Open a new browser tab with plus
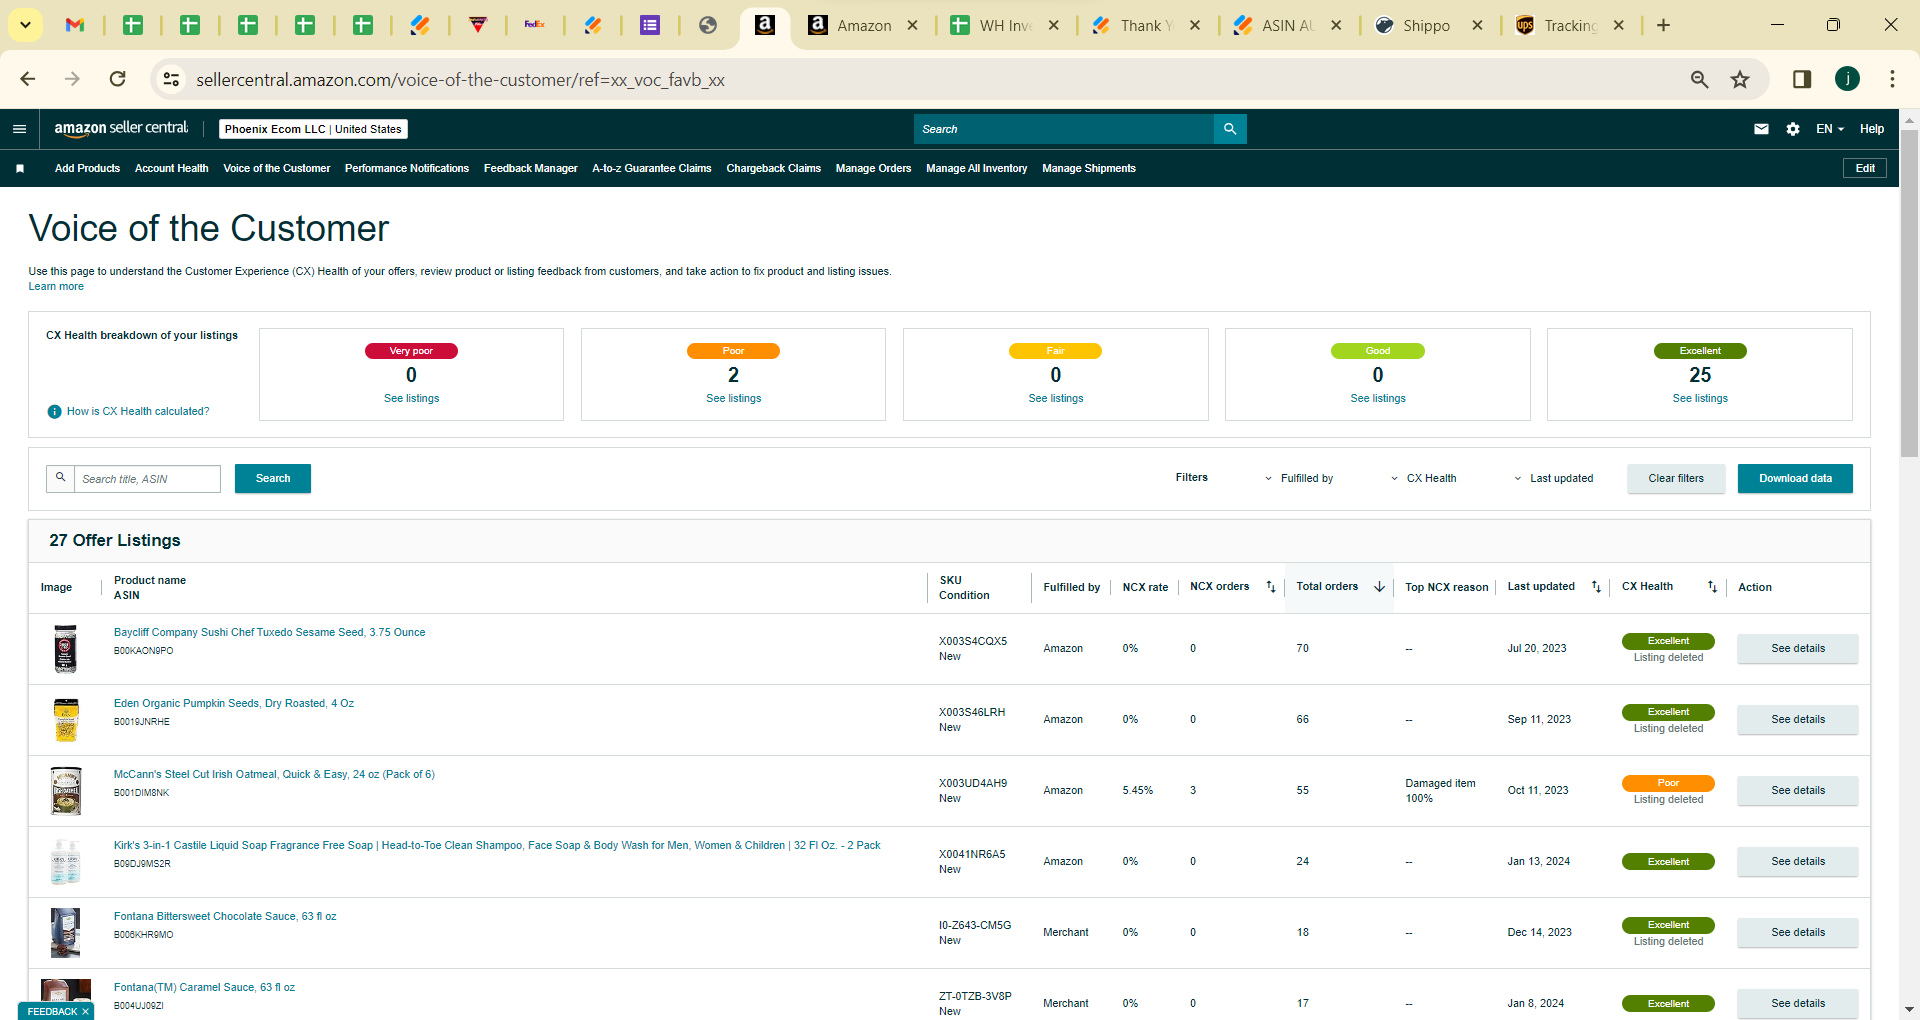Viewport: 1920px width, 1020px height. click(x=1663, y=25)
